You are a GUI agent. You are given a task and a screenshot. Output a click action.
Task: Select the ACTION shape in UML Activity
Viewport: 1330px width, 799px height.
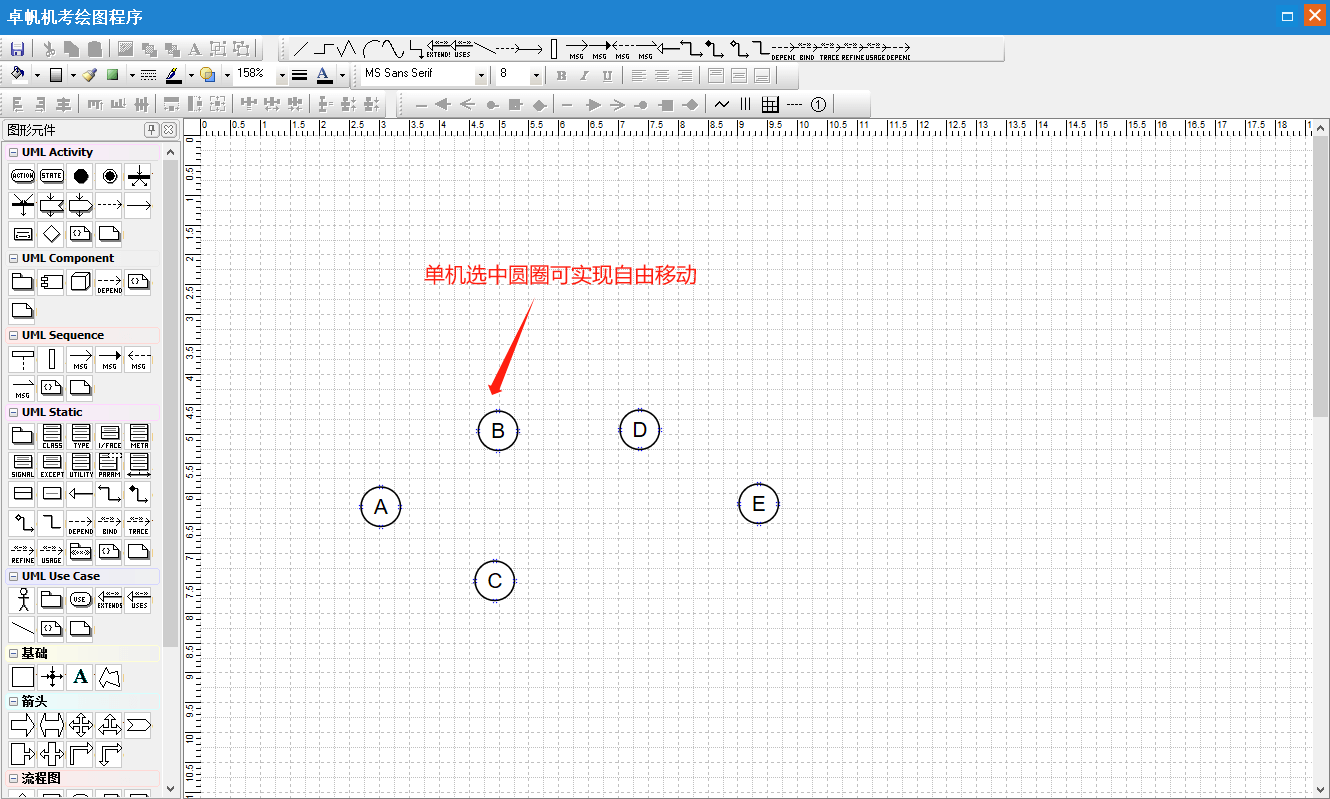[22, 176]
